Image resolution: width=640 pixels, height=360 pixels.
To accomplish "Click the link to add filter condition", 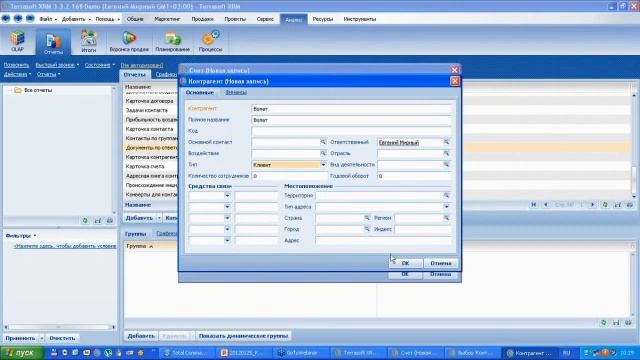I will pos(65,246).
